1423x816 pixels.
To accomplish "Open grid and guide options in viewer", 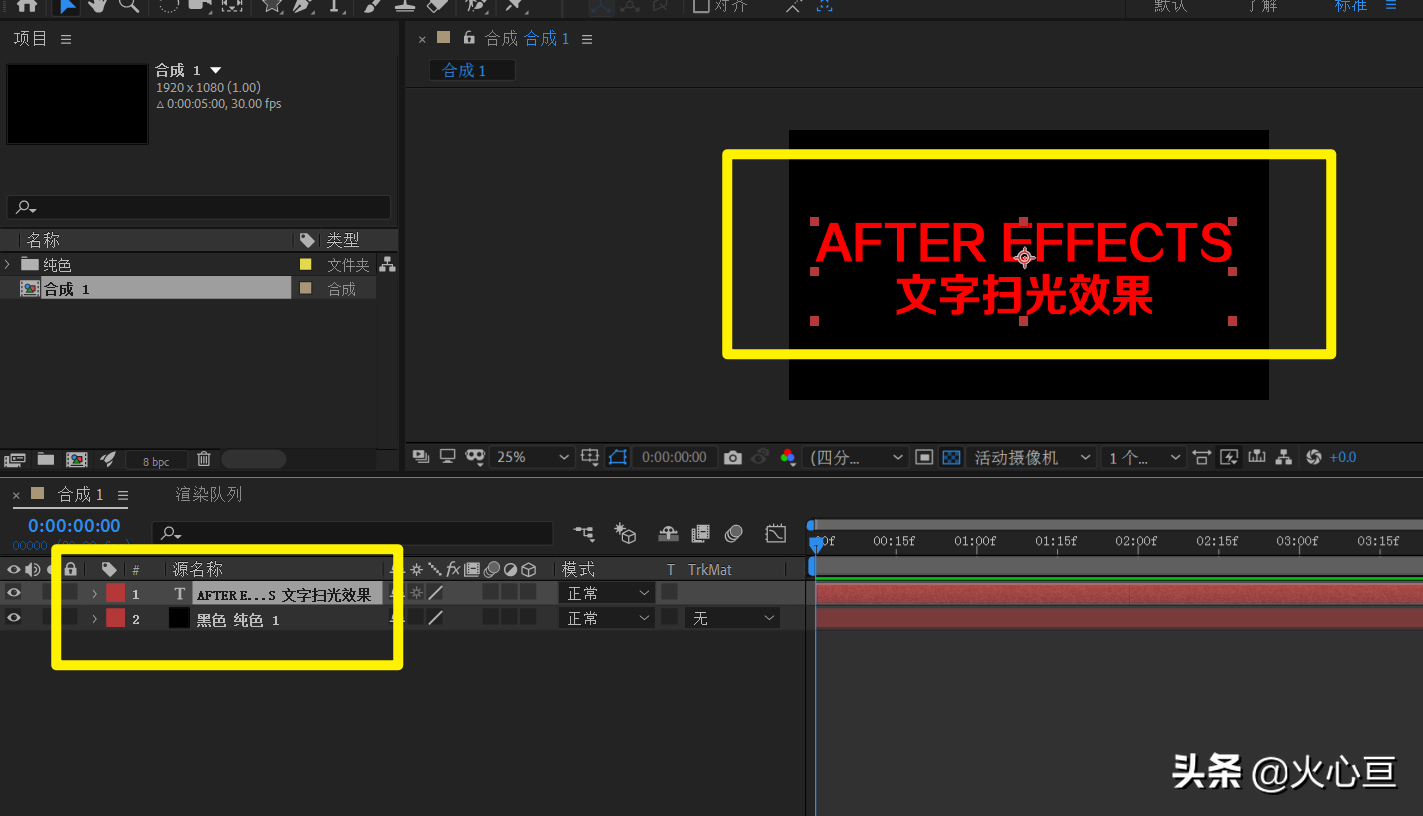I will click(590, 457).
